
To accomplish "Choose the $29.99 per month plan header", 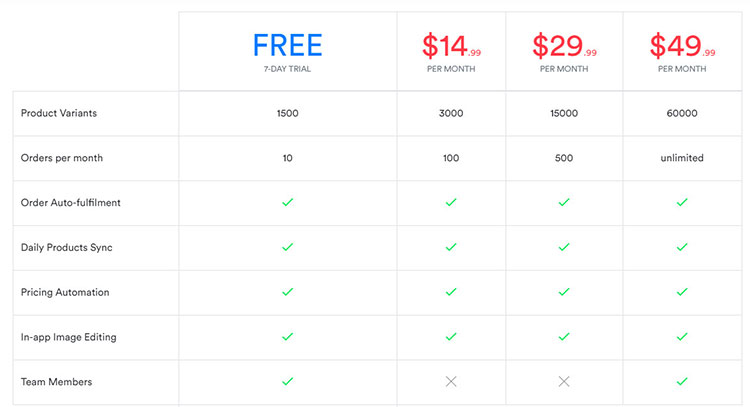I will 564,50.
